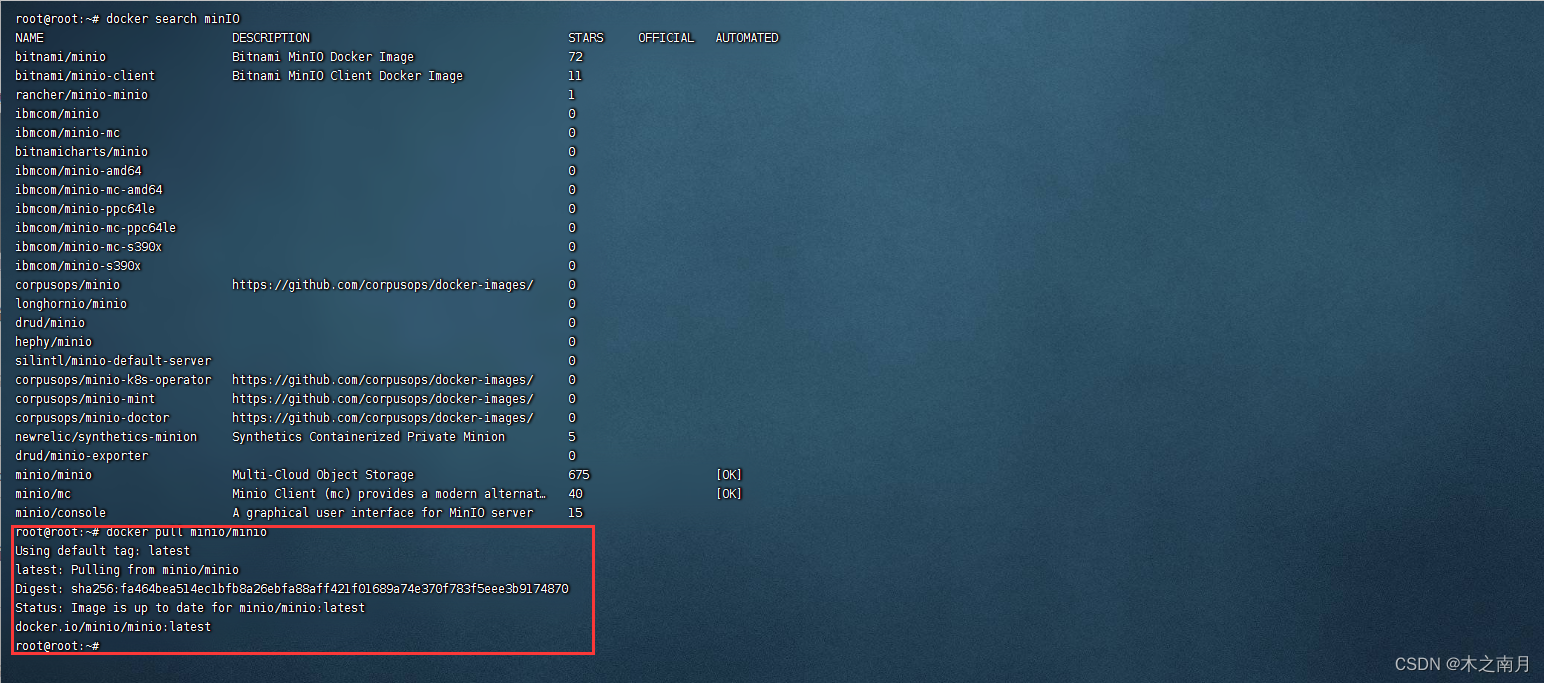Viewport: 1544px width, 683px height.
Task: Click the 'ibmcom/minio-mc-ppc64le' image name
Action: (96, 228)
